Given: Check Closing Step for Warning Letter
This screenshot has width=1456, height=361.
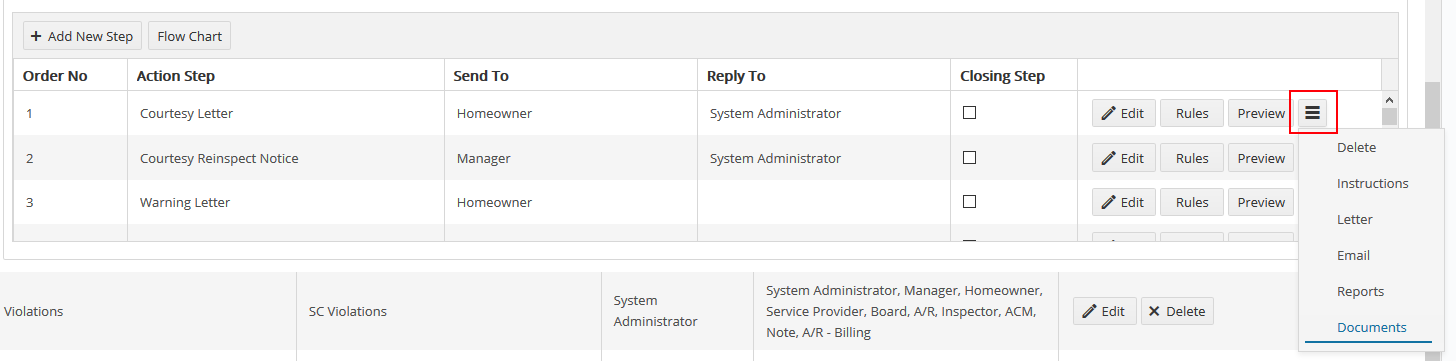Looking at the screenshot, I should (x=969, y=201).
